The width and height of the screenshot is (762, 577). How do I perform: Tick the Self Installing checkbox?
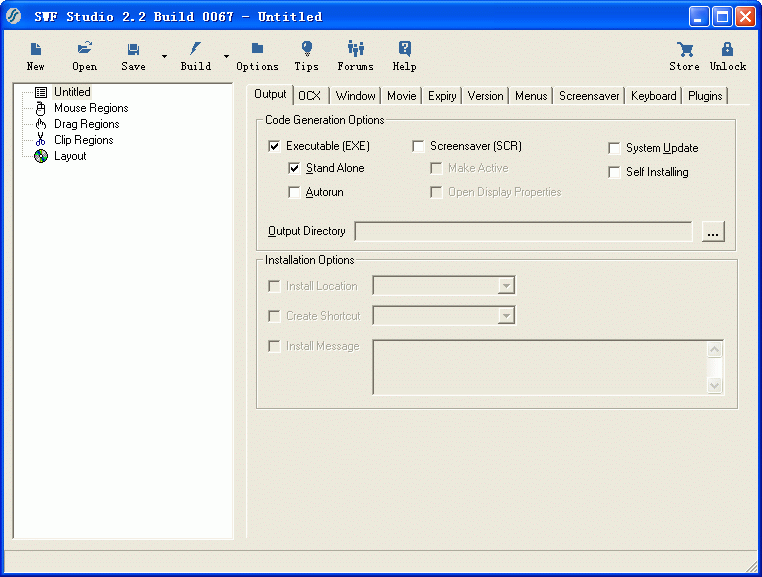(x=614, y=172)
